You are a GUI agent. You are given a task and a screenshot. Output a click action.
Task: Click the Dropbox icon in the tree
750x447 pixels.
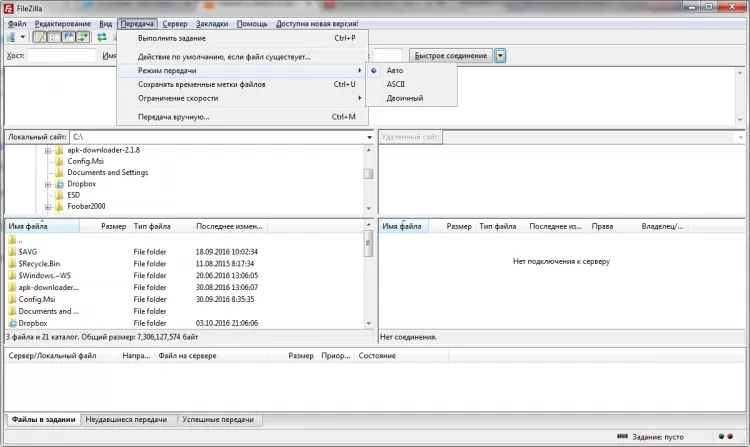click(x=59, y=184)
